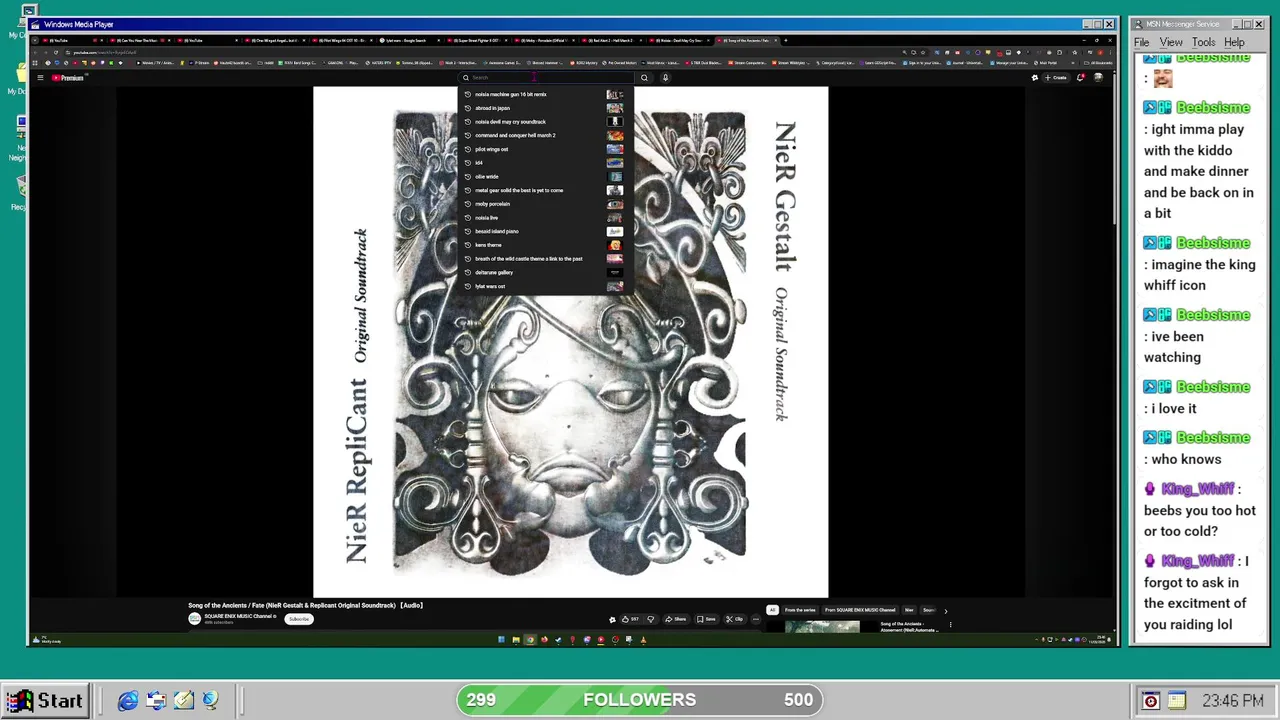1280x720 pixels.
Task: Click the YouTube search box
Action: click(547, 77)
